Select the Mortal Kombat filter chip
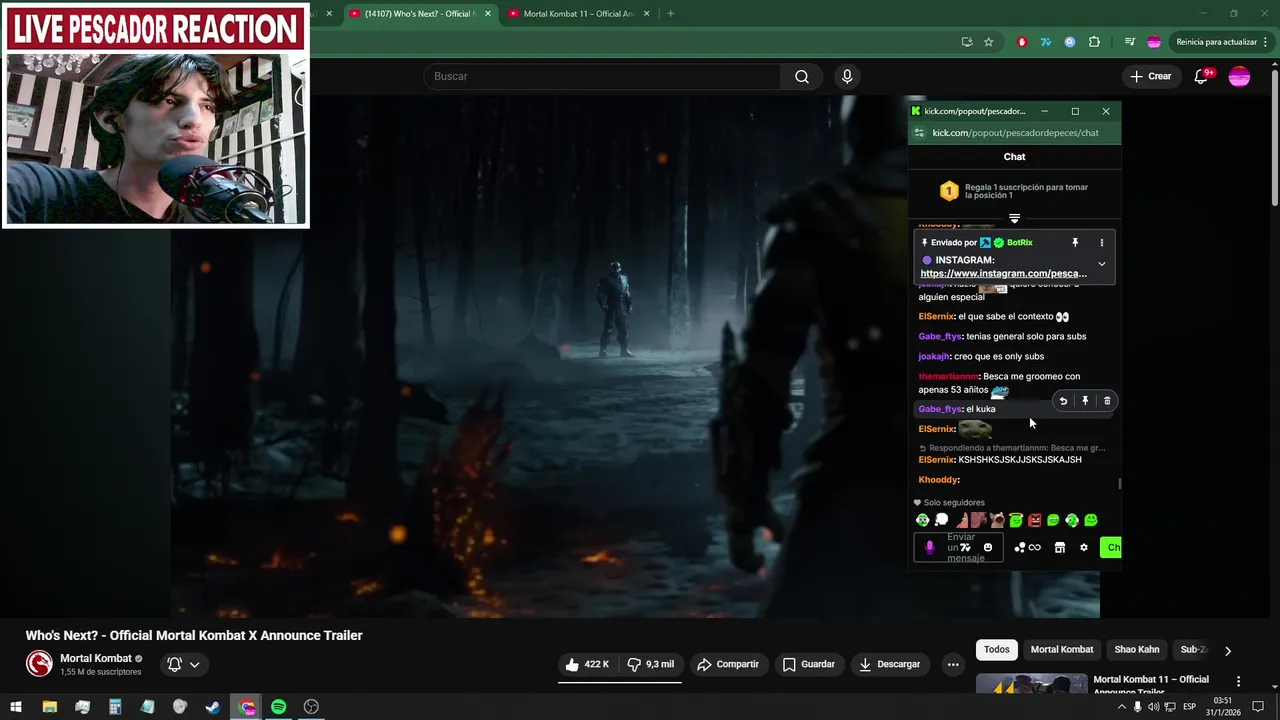The height and width of the screenshot is (720, 1280). (x=1062, y=650)
